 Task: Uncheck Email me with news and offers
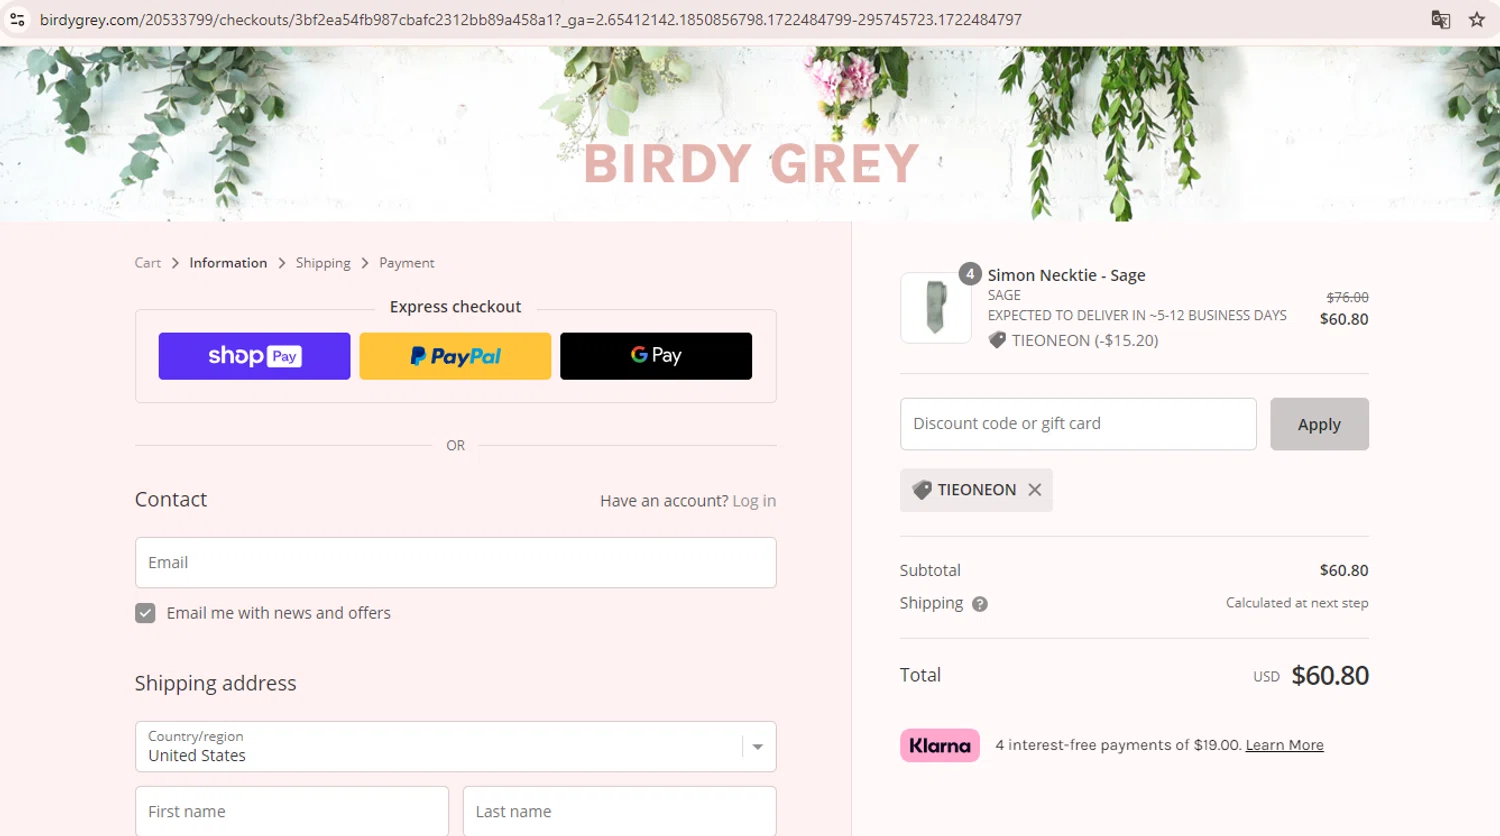click(x=145, y=613)
